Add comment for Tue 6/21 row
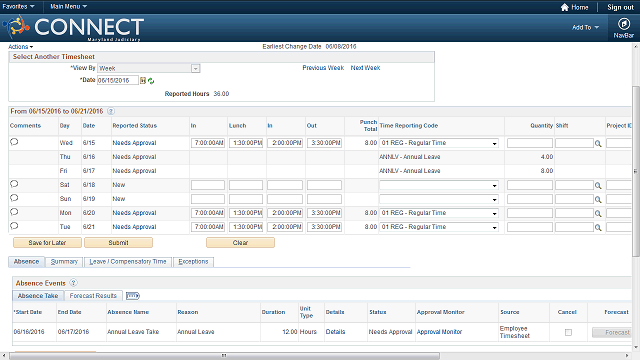Screen dimensions: 640x360 14,226
